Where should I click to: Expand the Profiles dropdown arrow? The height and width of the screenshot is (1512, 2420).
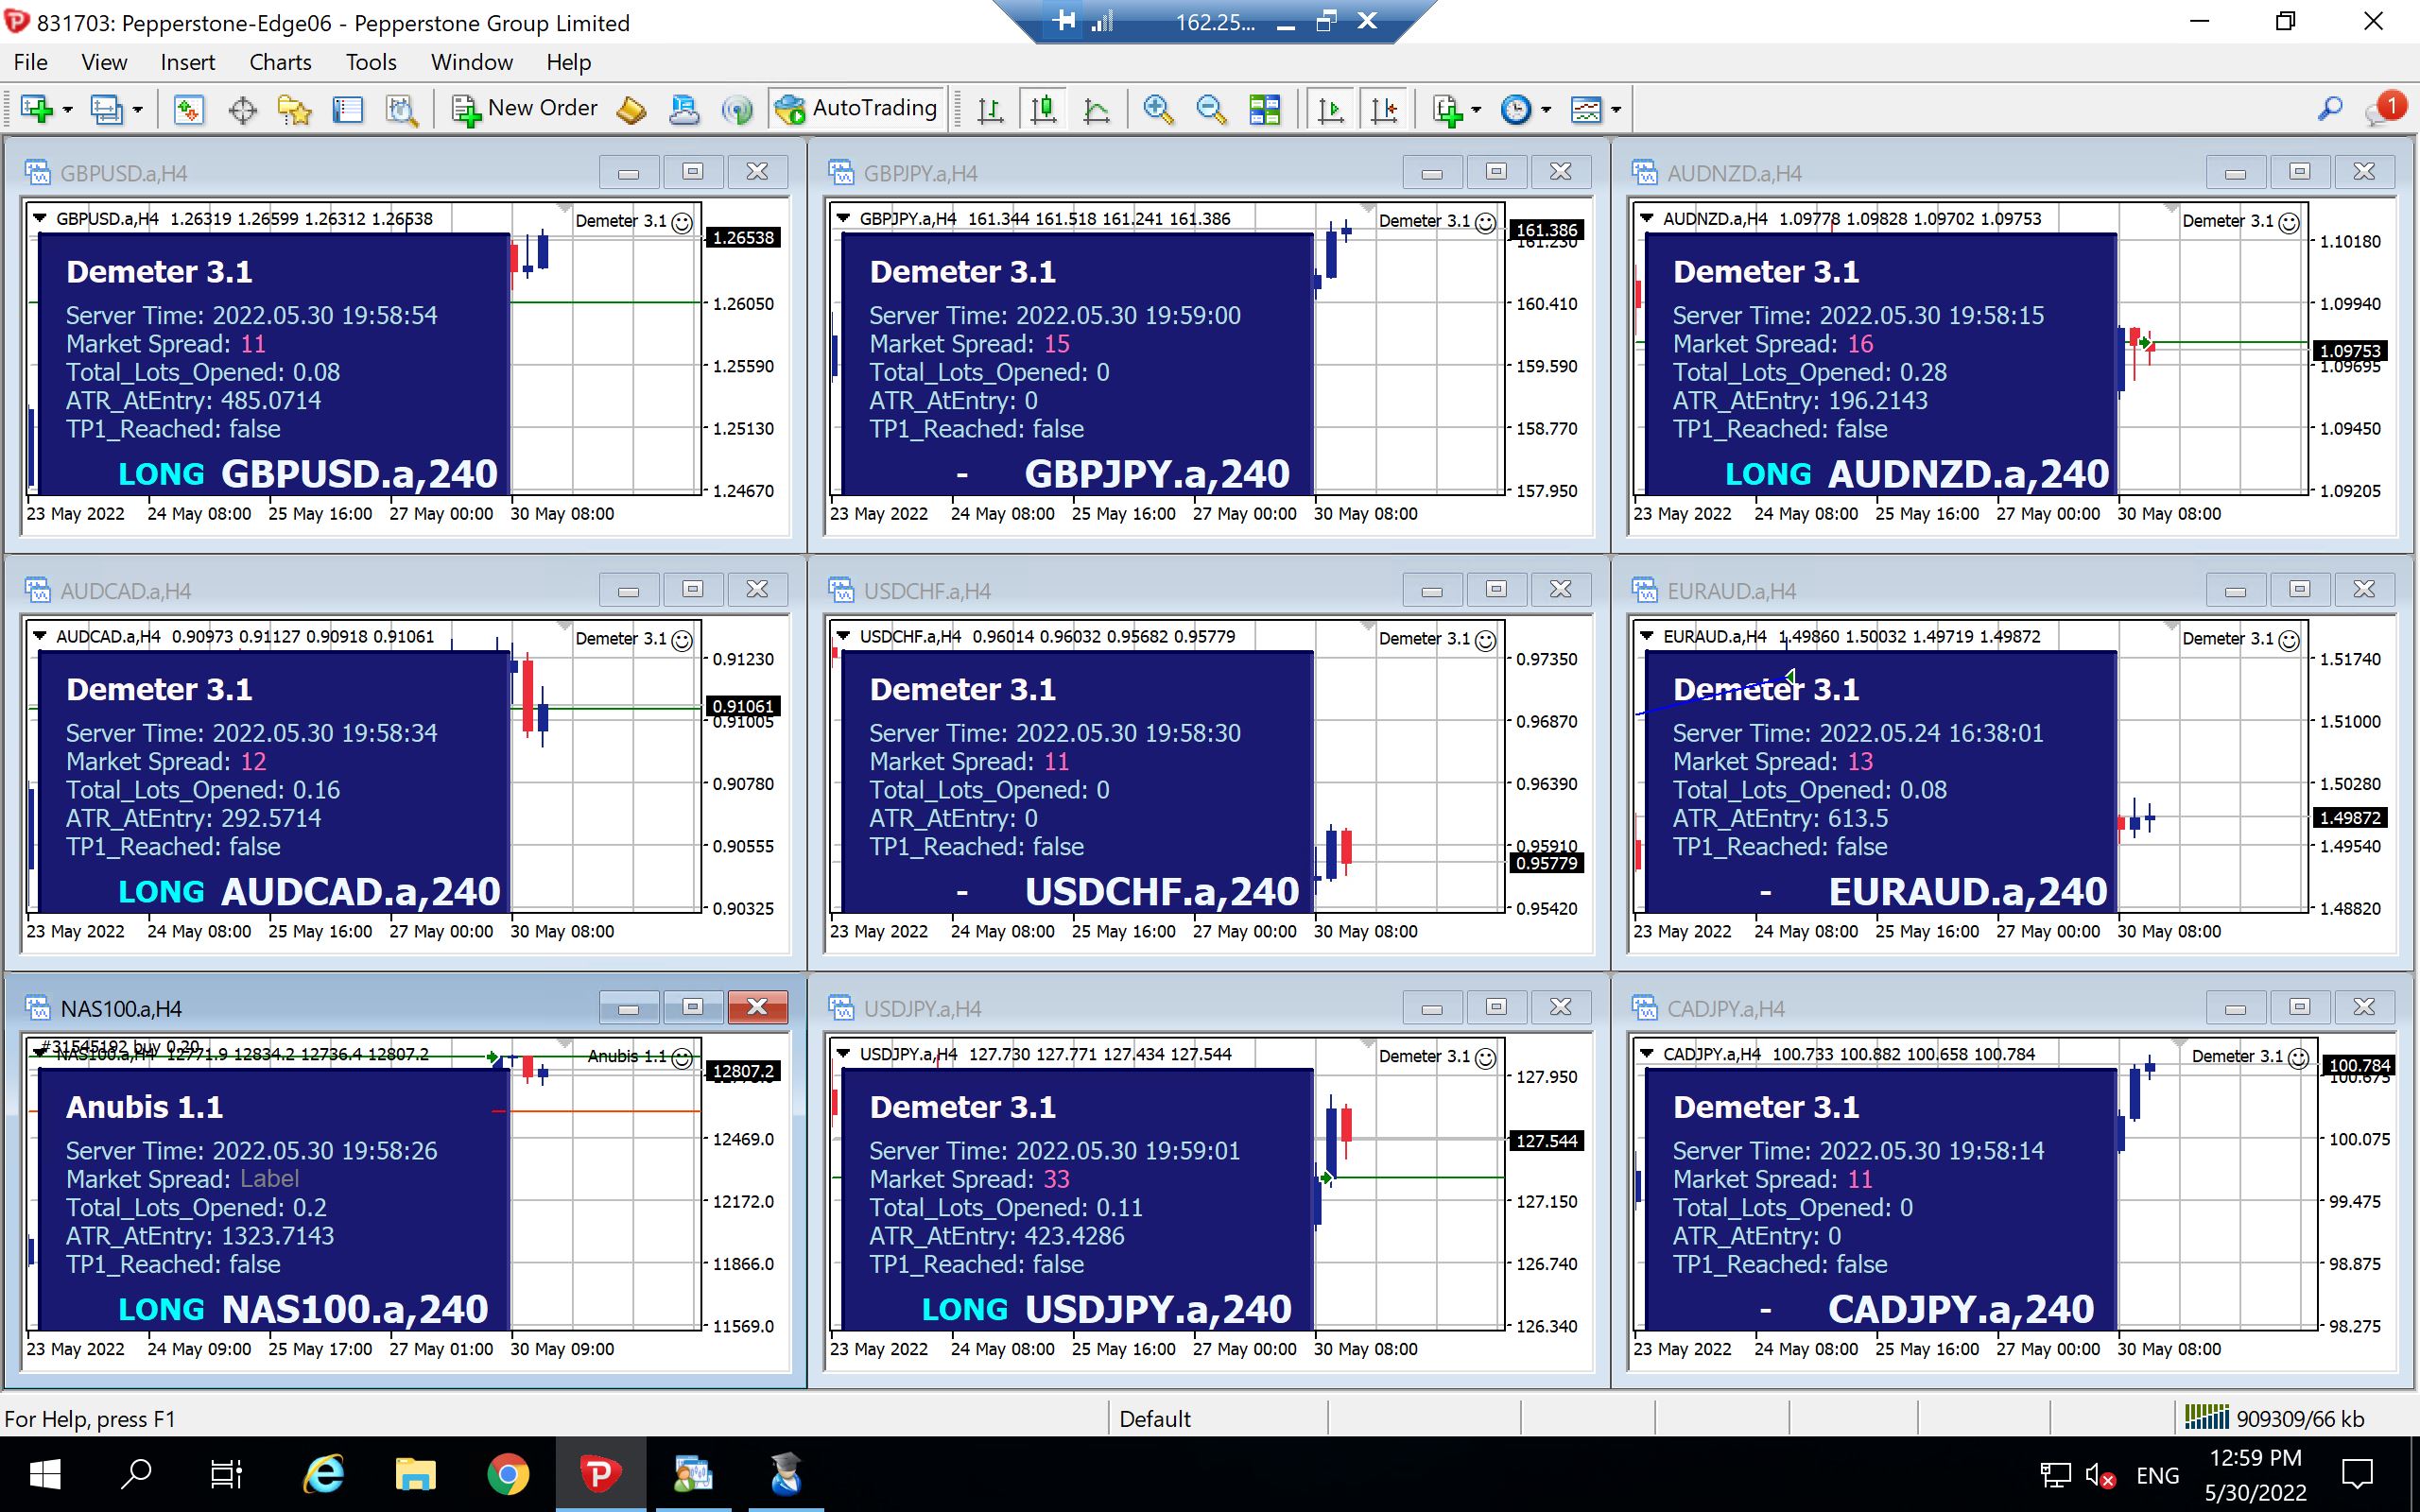[x=138, y=109]
